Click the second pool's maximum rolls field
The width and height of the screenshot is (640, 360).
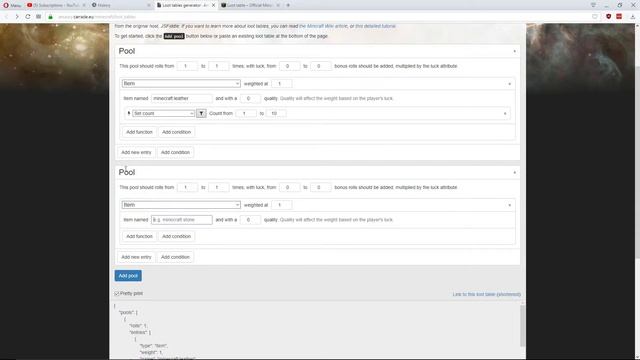(x=218, y=187)
